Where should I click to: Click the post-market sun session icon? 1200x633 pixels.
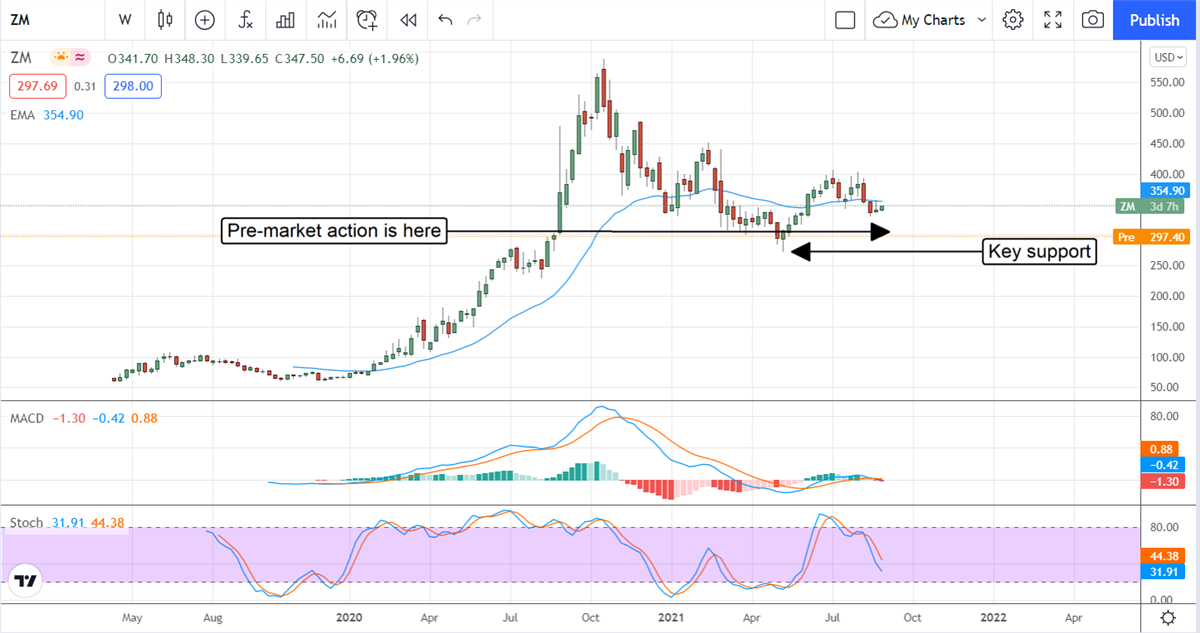point(62,59)
